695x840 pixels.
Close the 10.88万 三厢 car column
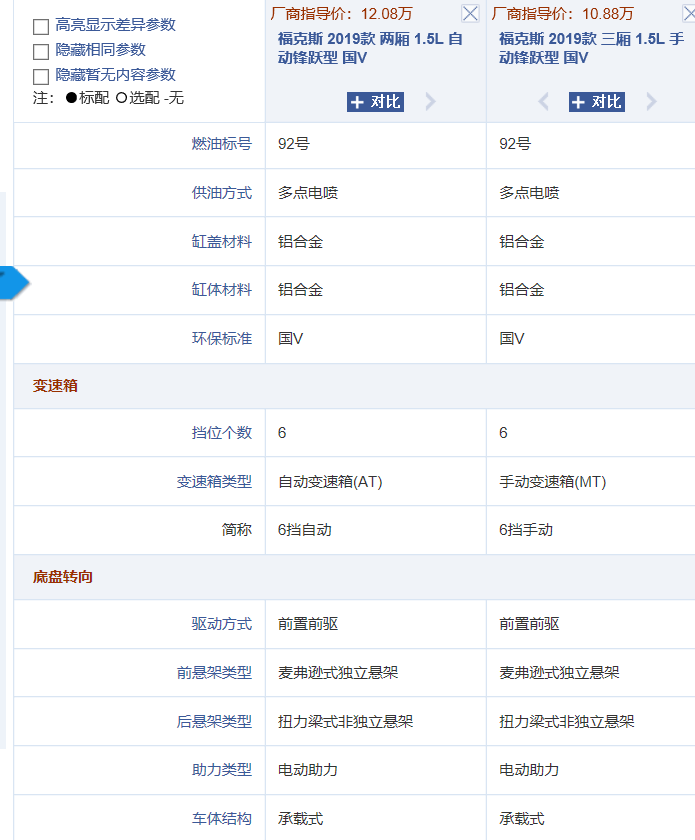point(689,13)
